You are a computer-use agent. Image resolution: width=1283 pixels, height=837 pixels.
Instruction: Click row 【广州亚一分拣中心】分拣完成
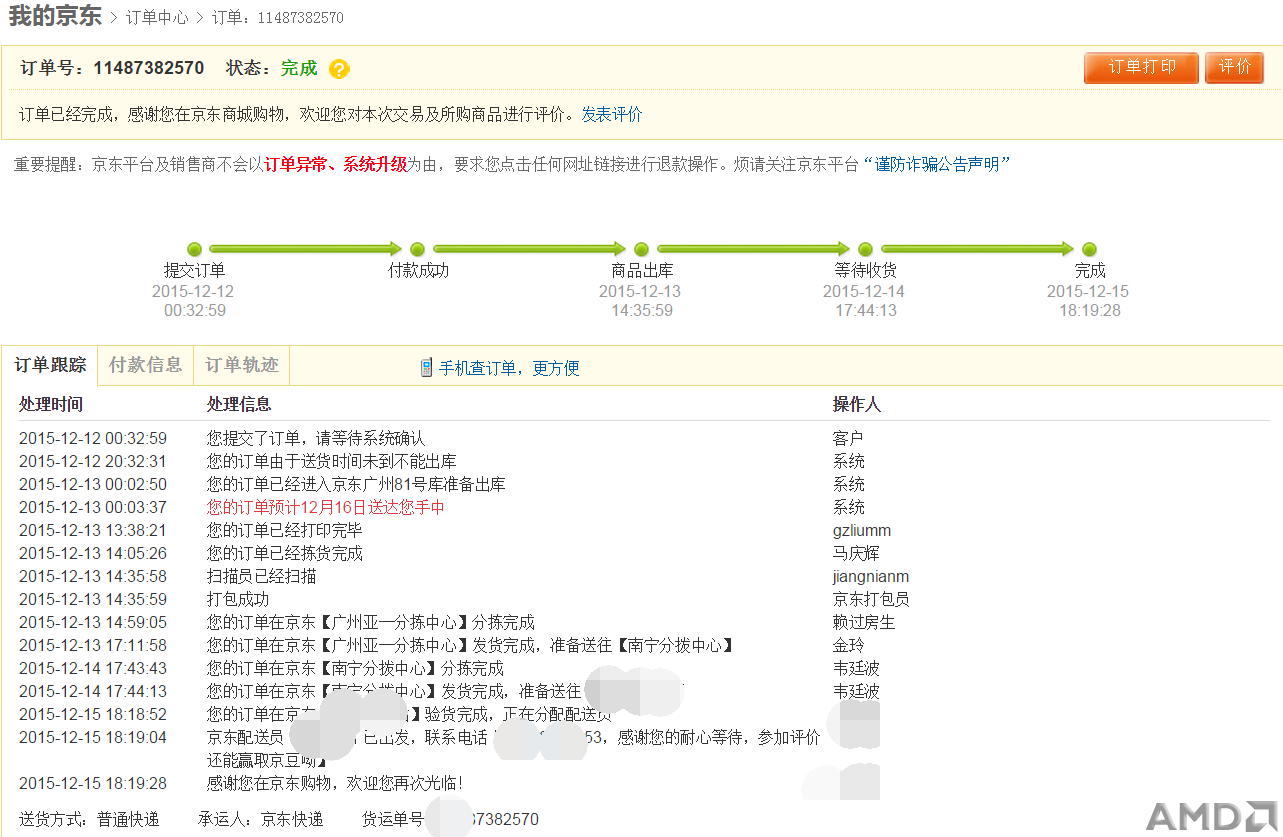tap(371, 622)
